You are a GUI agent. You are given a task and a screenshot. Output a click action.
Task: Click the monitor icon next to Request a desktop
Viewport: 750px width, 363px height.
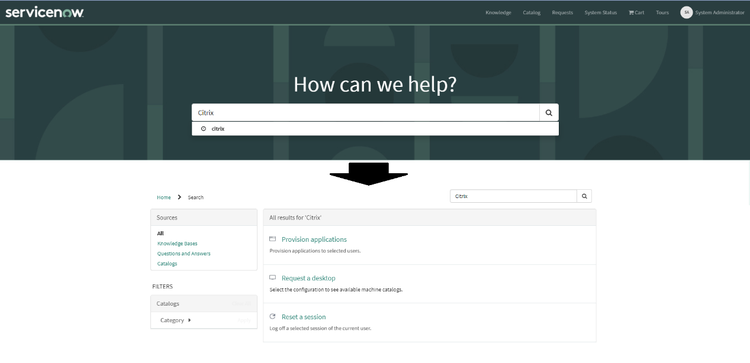pyautogui.click(x=273, y=278)
